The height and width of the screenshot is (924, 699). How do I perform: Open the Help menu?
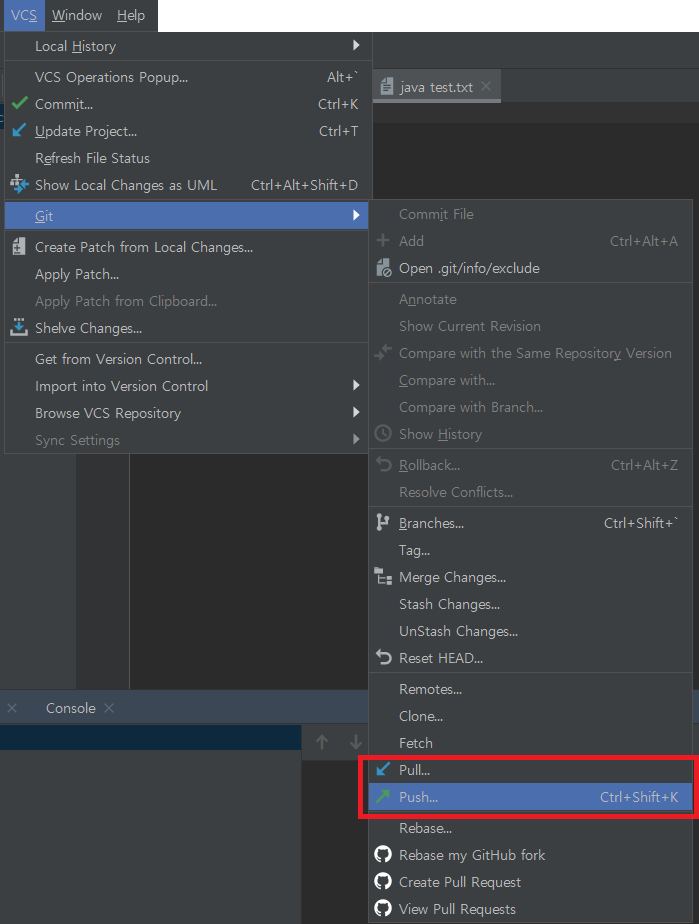coord(131,15)
